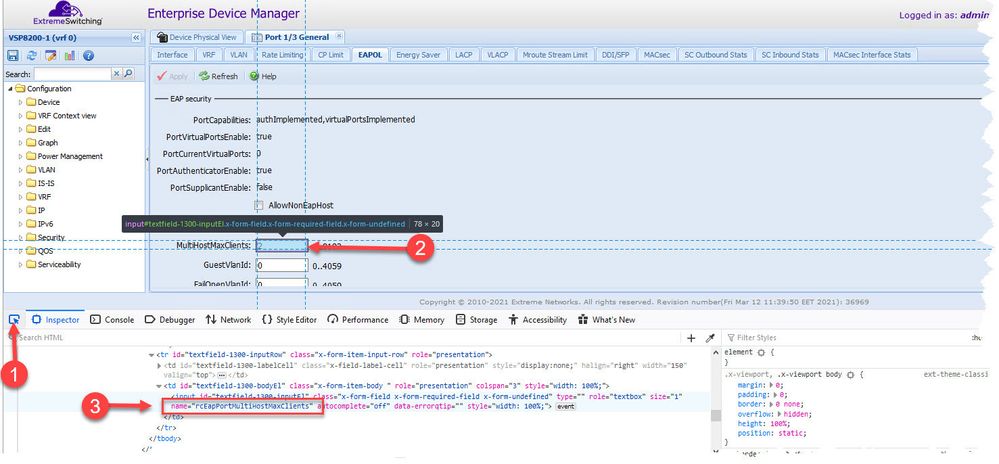Toggle the AllowNonEapHost checkbox
The width and height of the screenshot is (999, 464).
coord(259,205)
